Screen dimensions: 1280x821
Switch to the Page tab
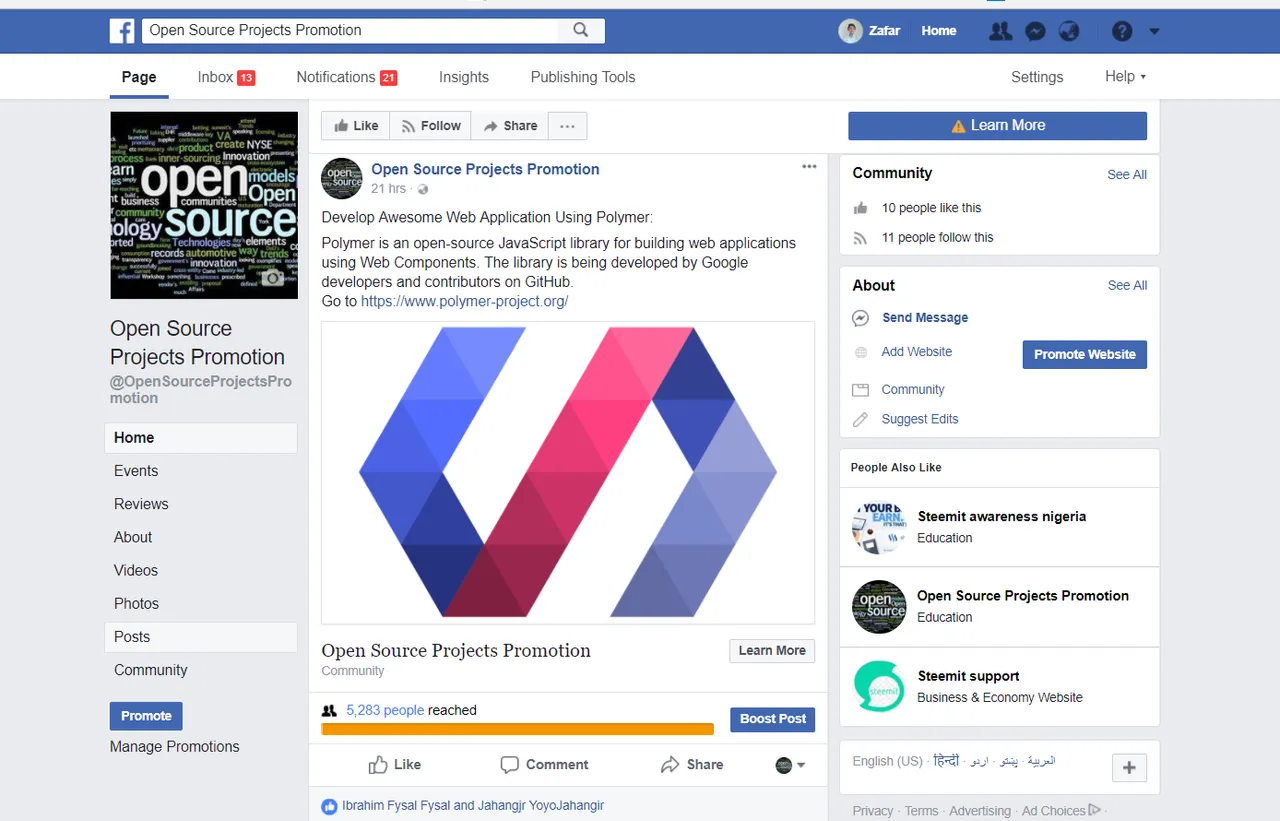(x=139, y=77)
